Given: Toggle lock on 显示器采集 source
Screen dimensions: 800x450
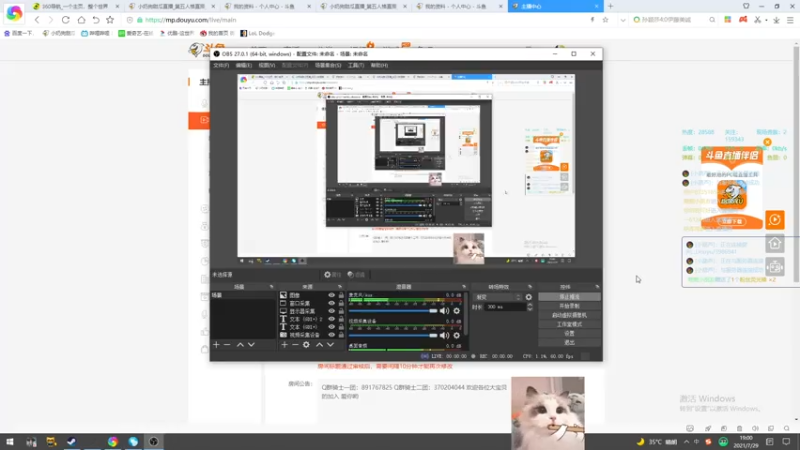Looking at the screenshot, I should [341, 311].
